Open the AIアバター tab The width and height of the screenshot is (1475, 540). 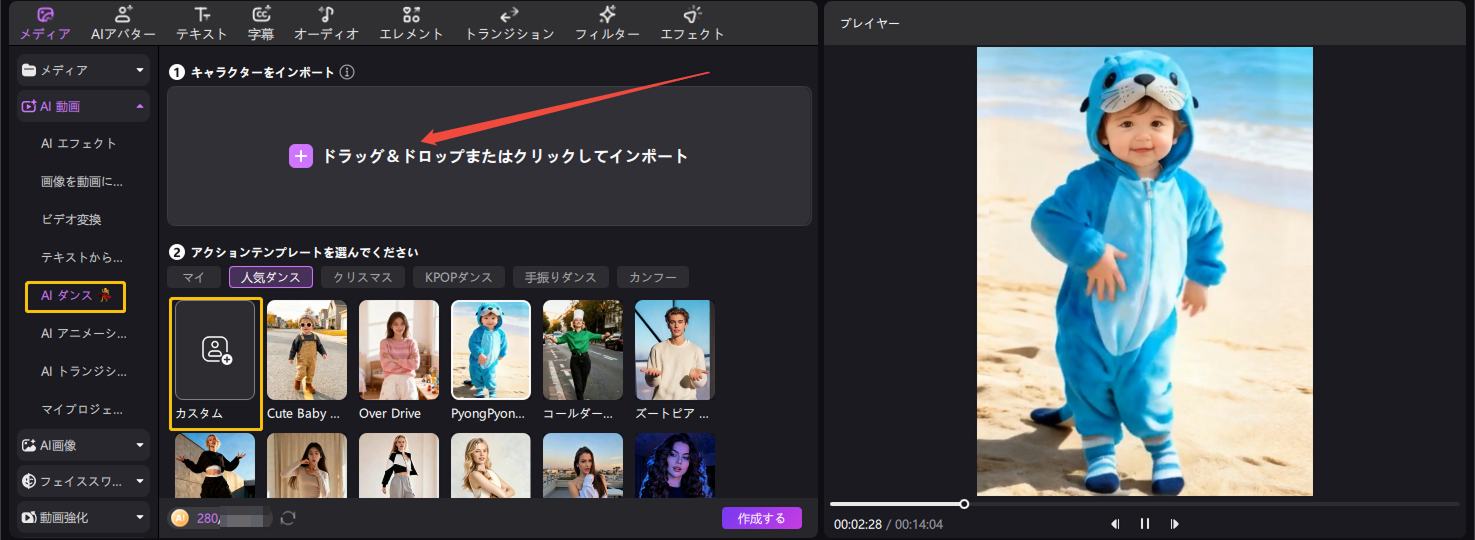pos(123,23)
